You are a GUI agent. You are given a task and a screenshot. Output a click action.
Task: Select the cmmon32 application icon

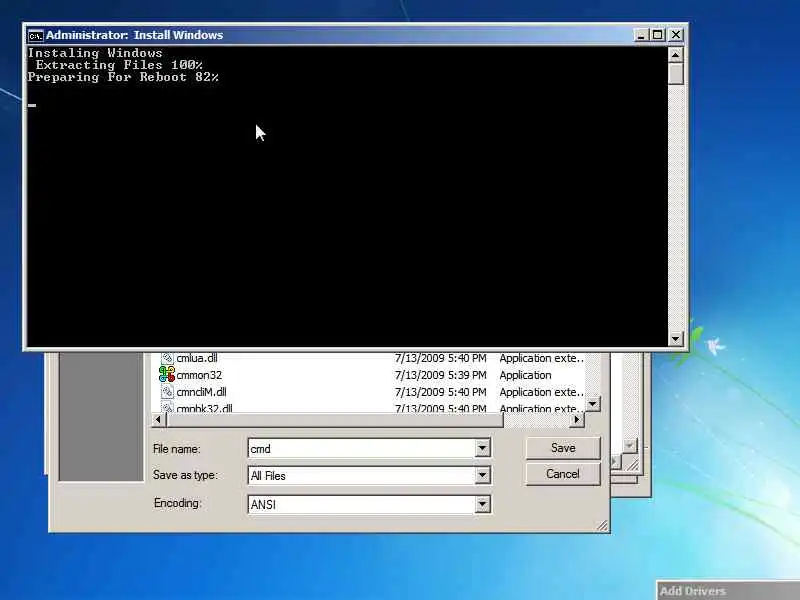(167, 374)
